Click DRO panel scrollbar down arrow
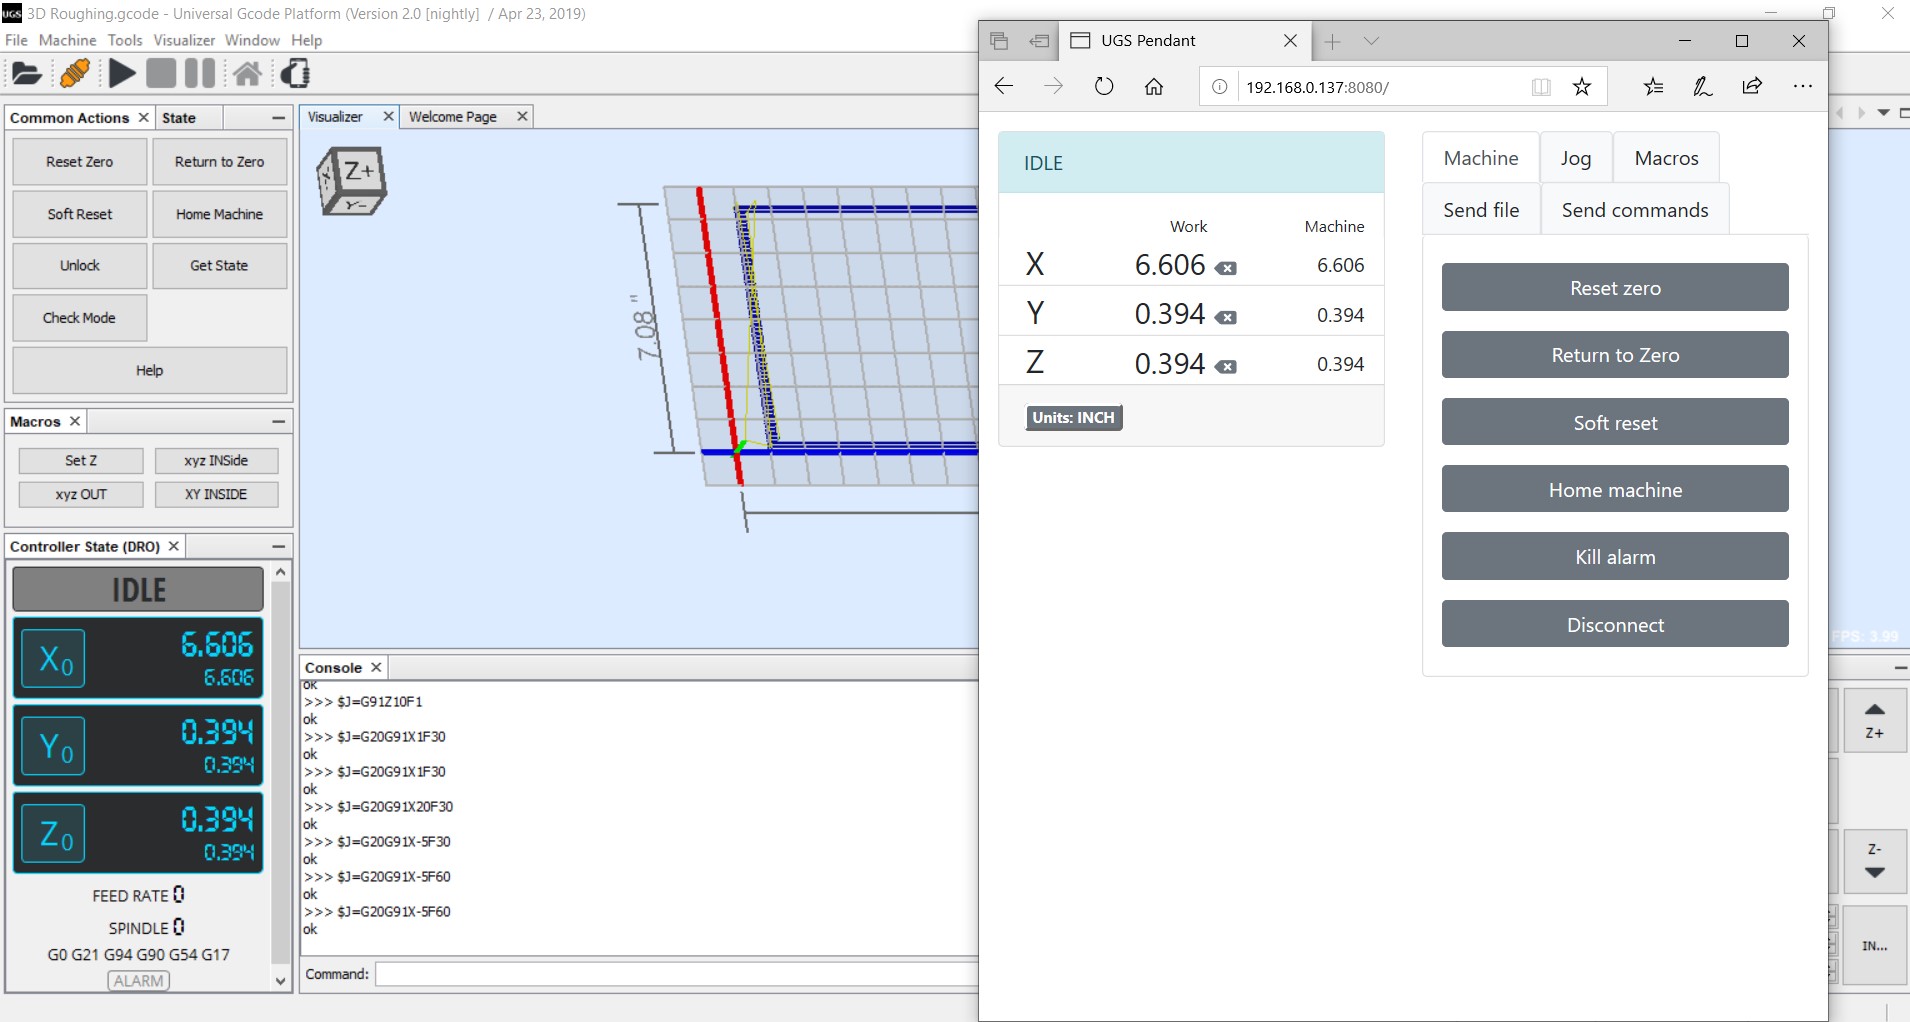 pyautogui.click(x=281, y=981)
